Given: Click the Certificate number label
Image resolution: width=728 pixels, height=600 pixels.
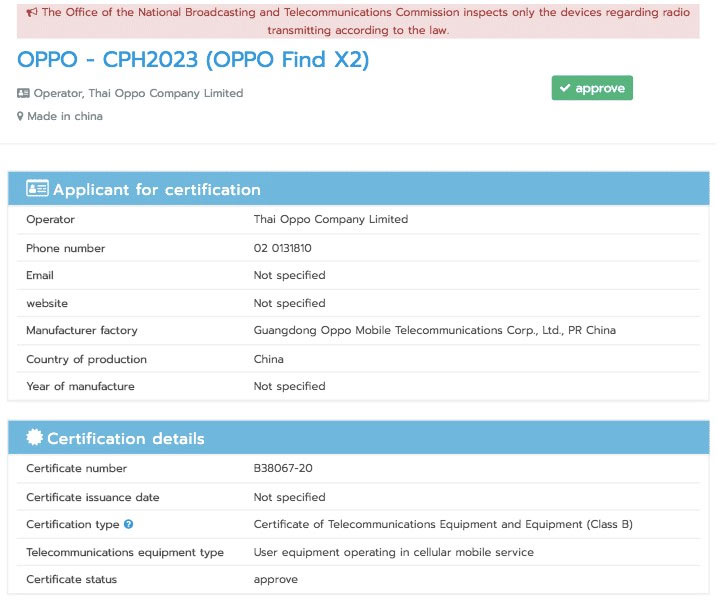Looking at the screenshot, I should coord(77,468).
